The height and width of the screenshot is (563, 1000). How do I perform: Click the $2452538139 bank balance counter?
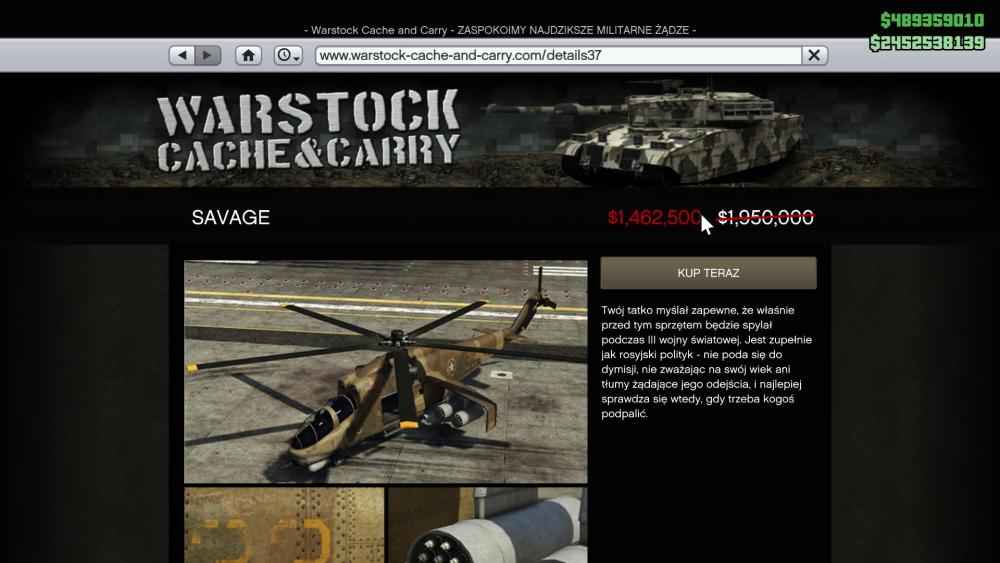pos(927,43)
